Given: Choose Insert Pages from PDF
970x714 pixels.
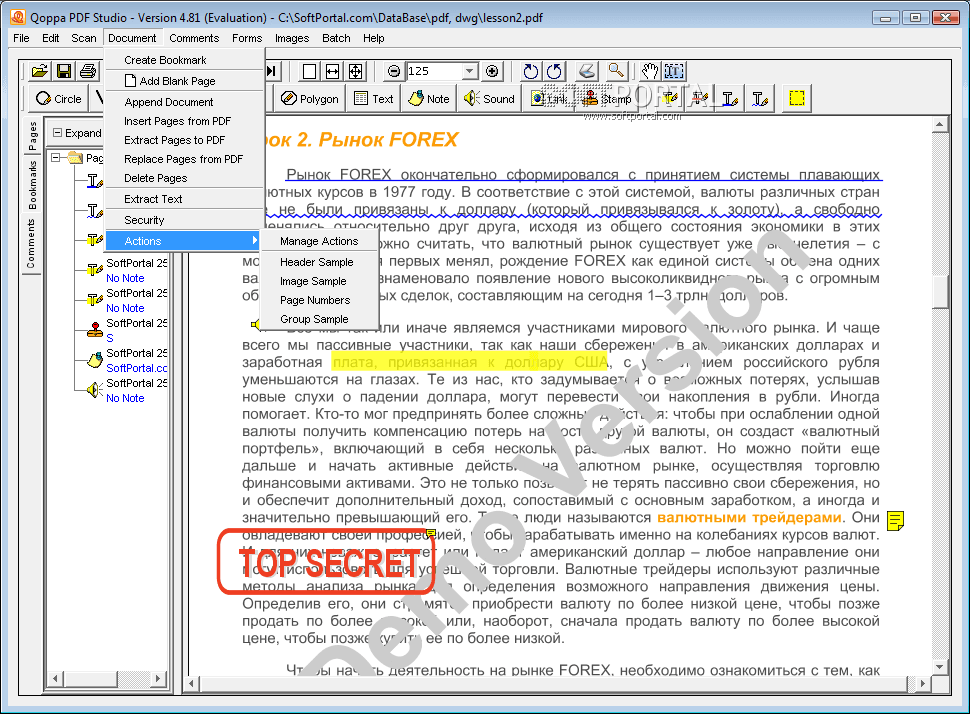Looking at the screenshot, I should point(185,121).
